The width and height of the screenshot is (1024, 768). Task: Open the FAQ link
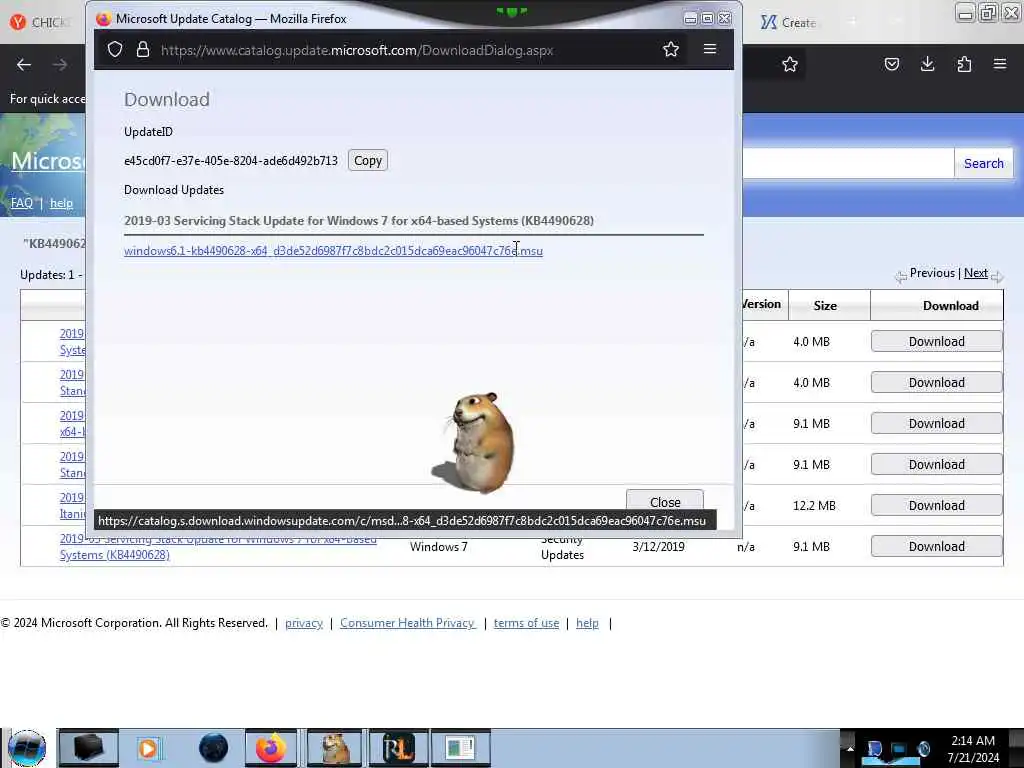pos(22,203)
